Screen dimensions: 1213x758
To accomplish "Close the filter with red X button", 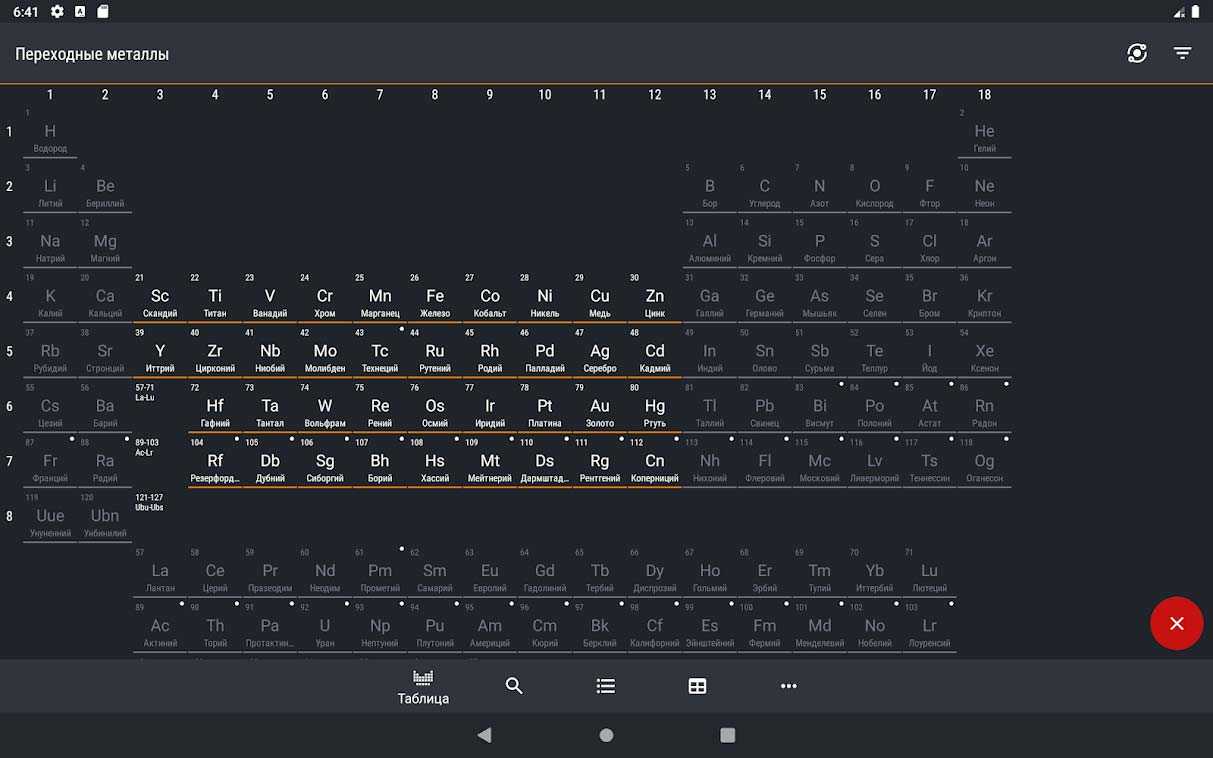I will coord(1176,623).
